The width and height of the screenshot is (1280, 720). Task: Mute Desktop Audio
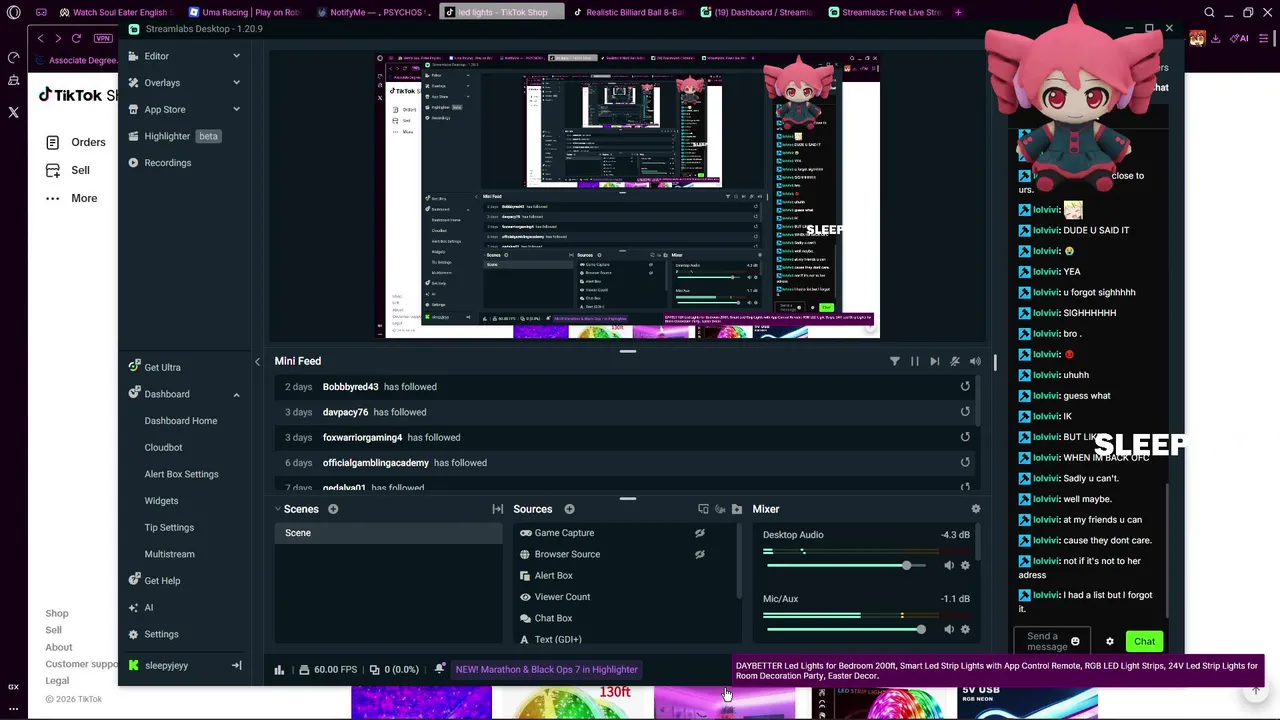[948, 566]
